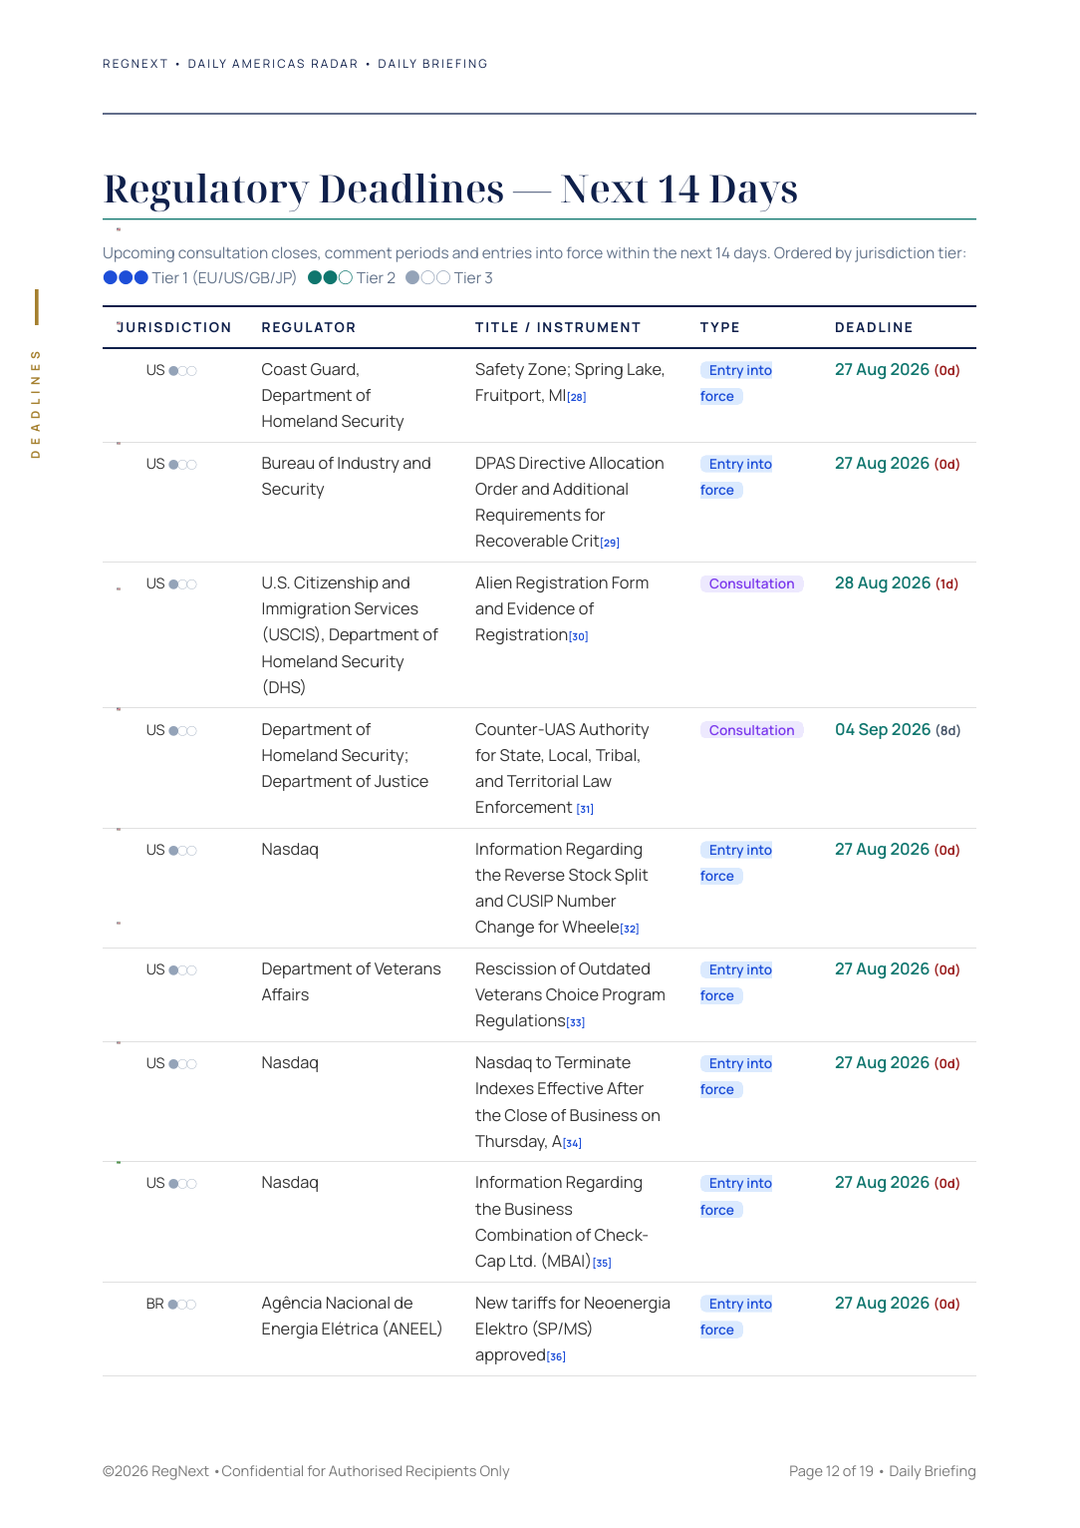Open footnote link [29] for DPAS Directive
Viewport: 1080px width, 1528px height.
point(610,543)
